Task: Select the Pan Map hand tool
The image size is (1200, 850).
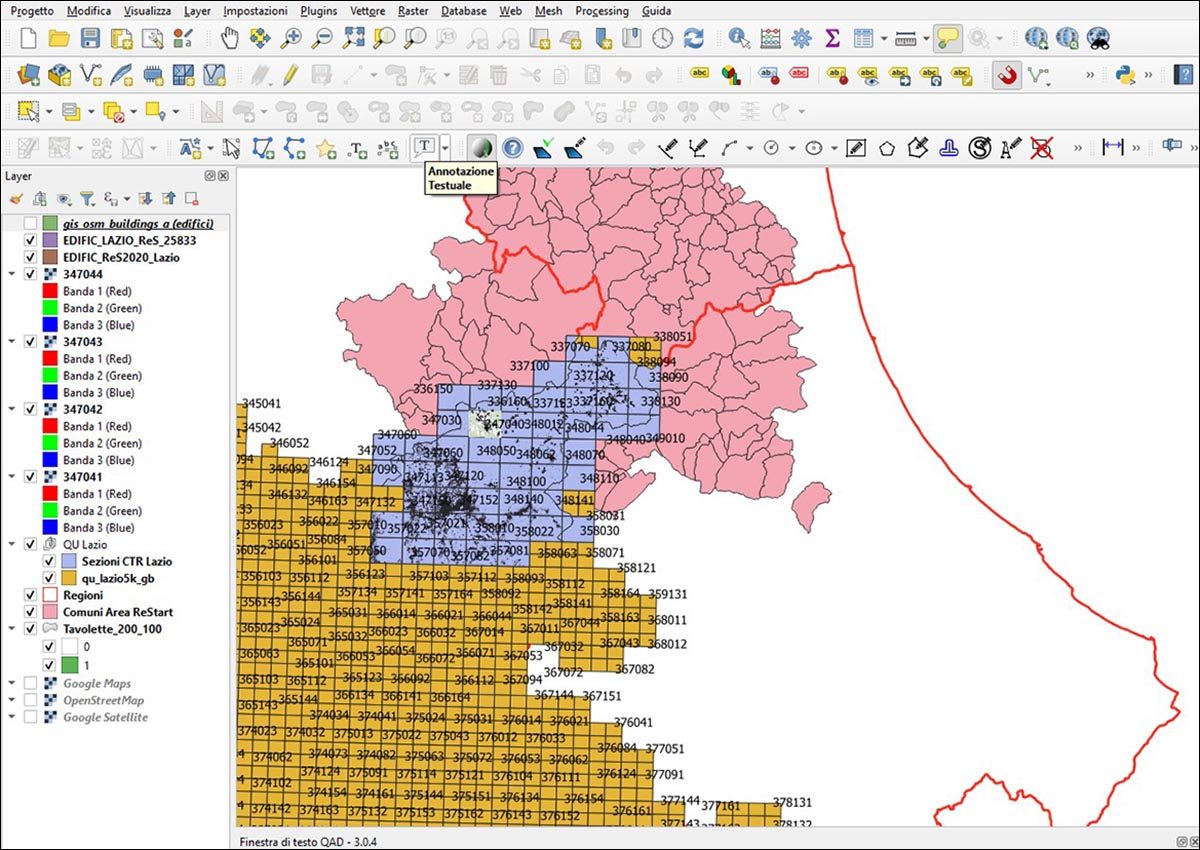Action: (x=230, y=38)
